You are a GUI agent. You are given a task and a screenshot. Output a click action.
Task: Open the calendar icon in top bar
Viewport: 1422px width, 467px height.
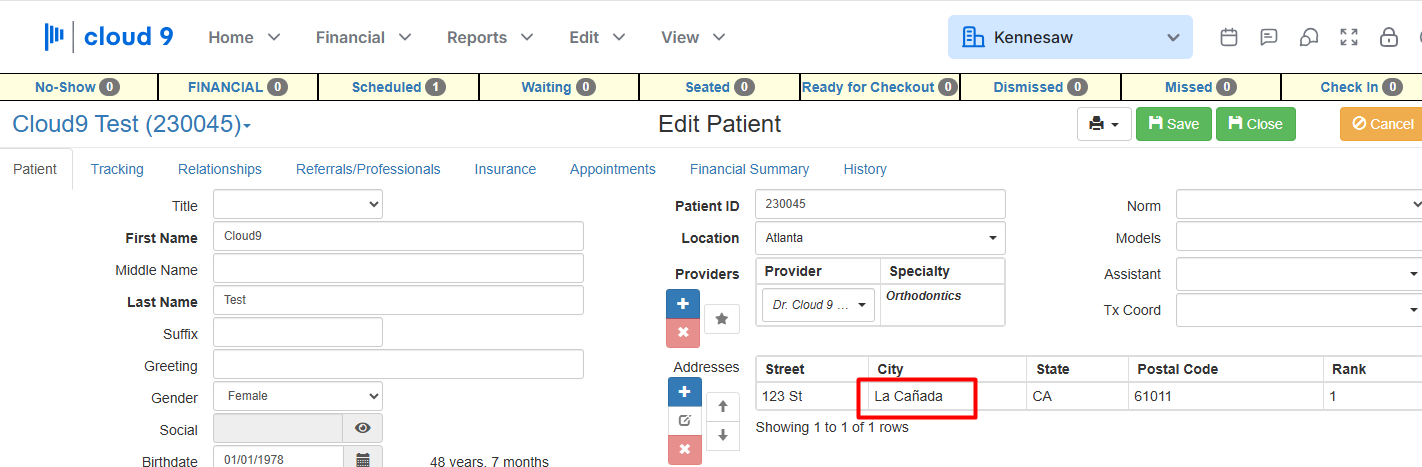1229,37
